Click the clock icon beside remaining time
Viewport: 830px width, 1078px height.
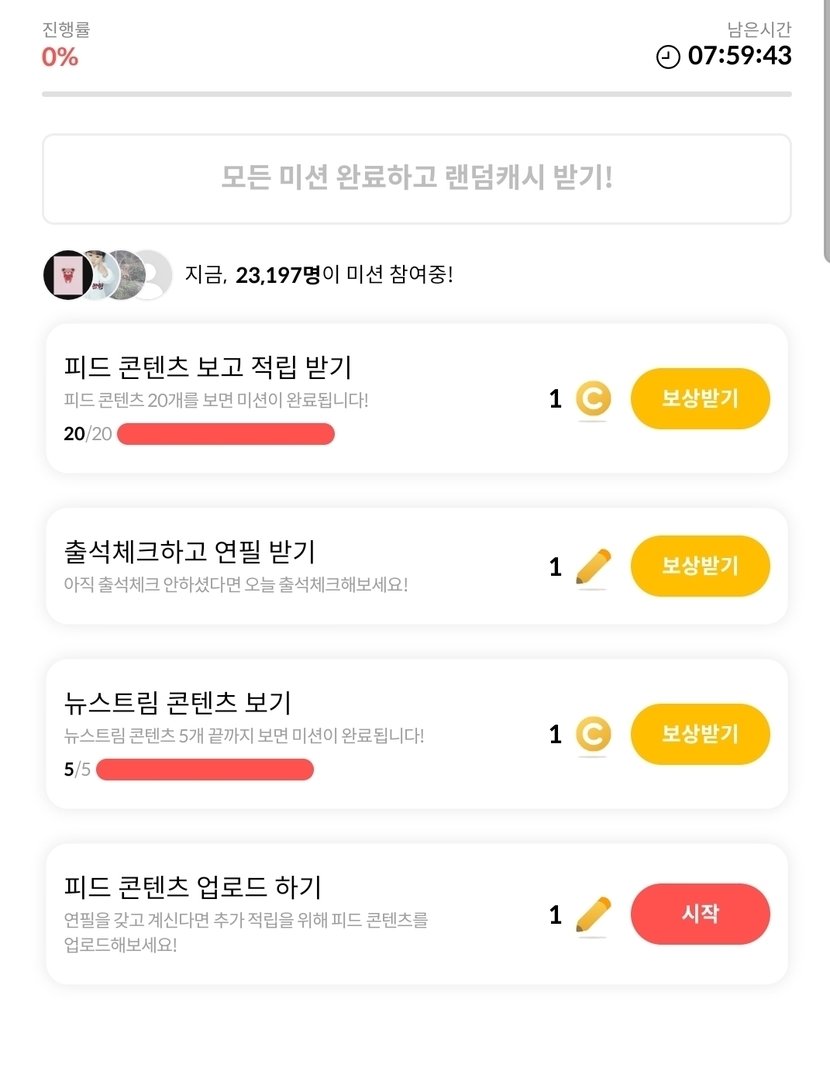(667, 57)
